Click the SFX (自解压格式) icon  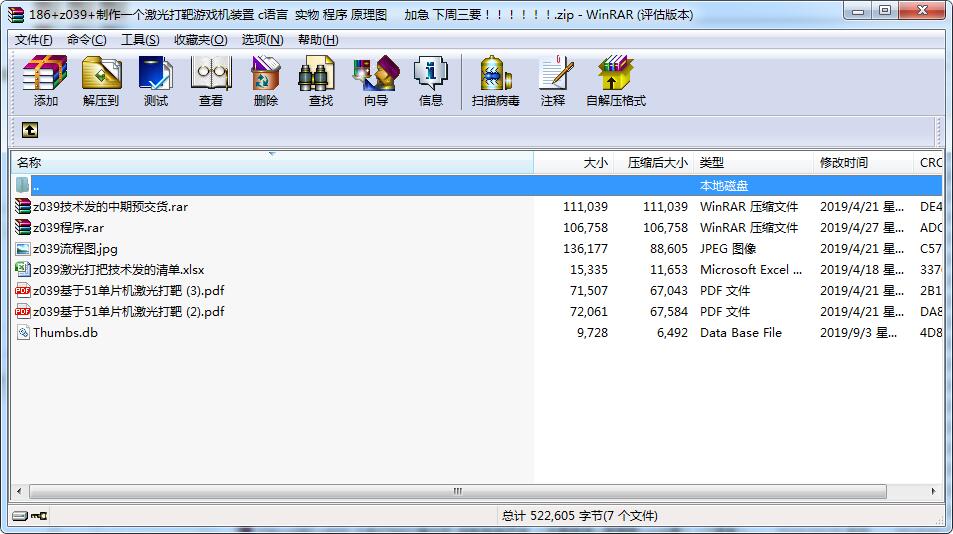click(x=616, y=81)
